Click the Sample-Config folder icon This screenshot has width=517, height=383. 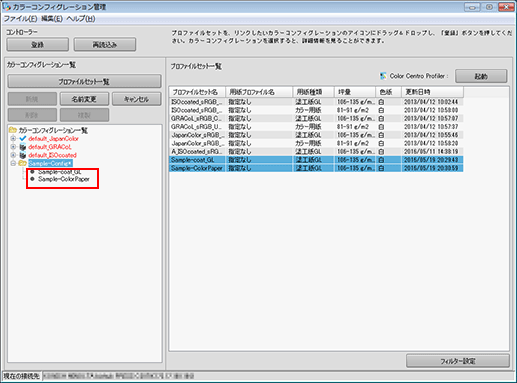coord(23,163)
